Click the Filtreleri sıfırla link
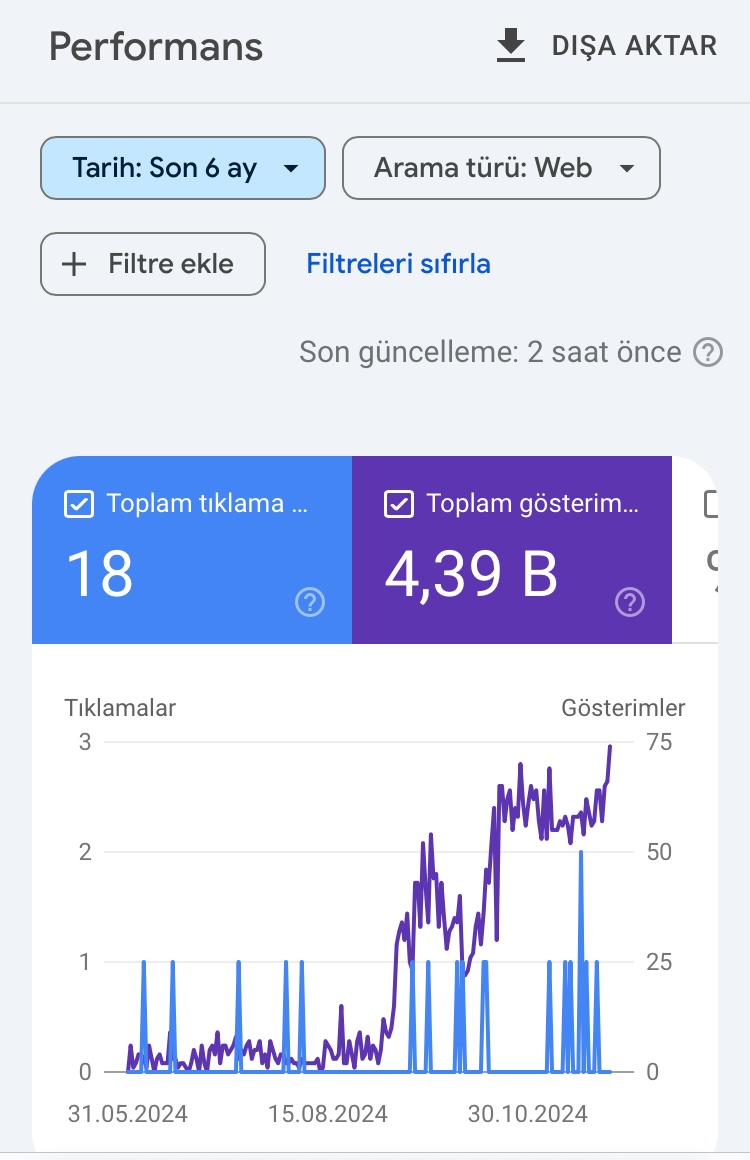The width and height of the screenshot is (750, 1160). pos(399,264)
